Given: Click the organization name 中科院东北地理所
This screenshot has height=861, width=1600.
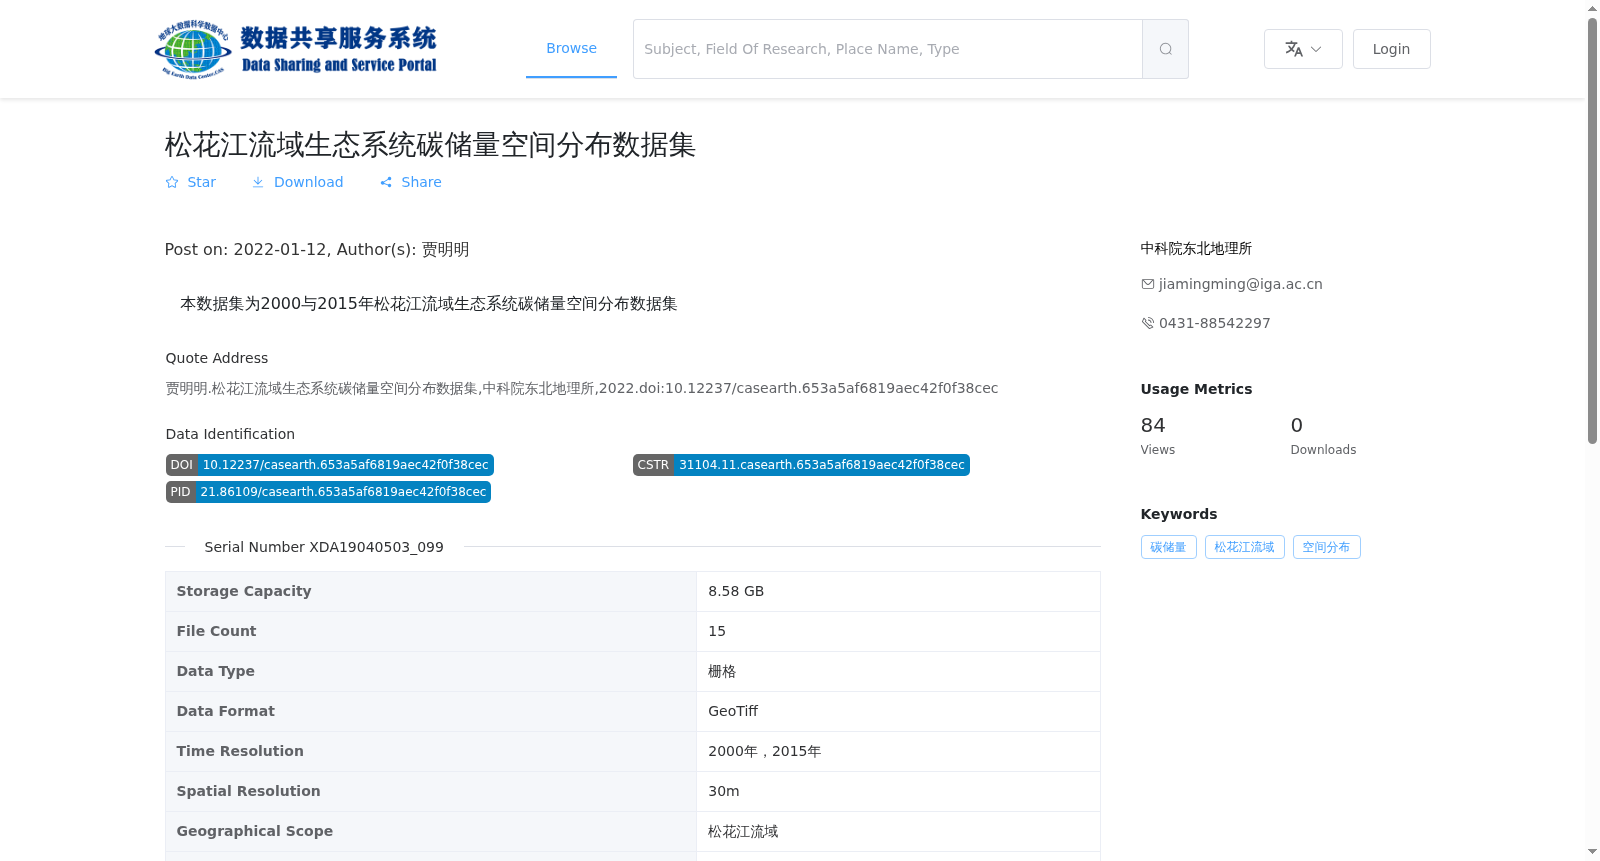Looking at the screenshot, I should point(1196,248).
